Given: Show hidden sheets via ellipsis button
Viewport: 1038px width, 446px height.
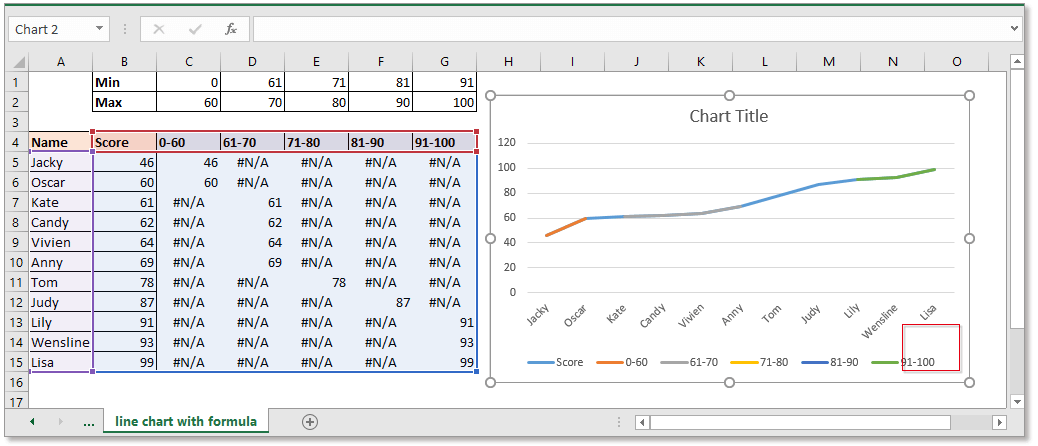Looking at the screenshot, I should (89, 422).
